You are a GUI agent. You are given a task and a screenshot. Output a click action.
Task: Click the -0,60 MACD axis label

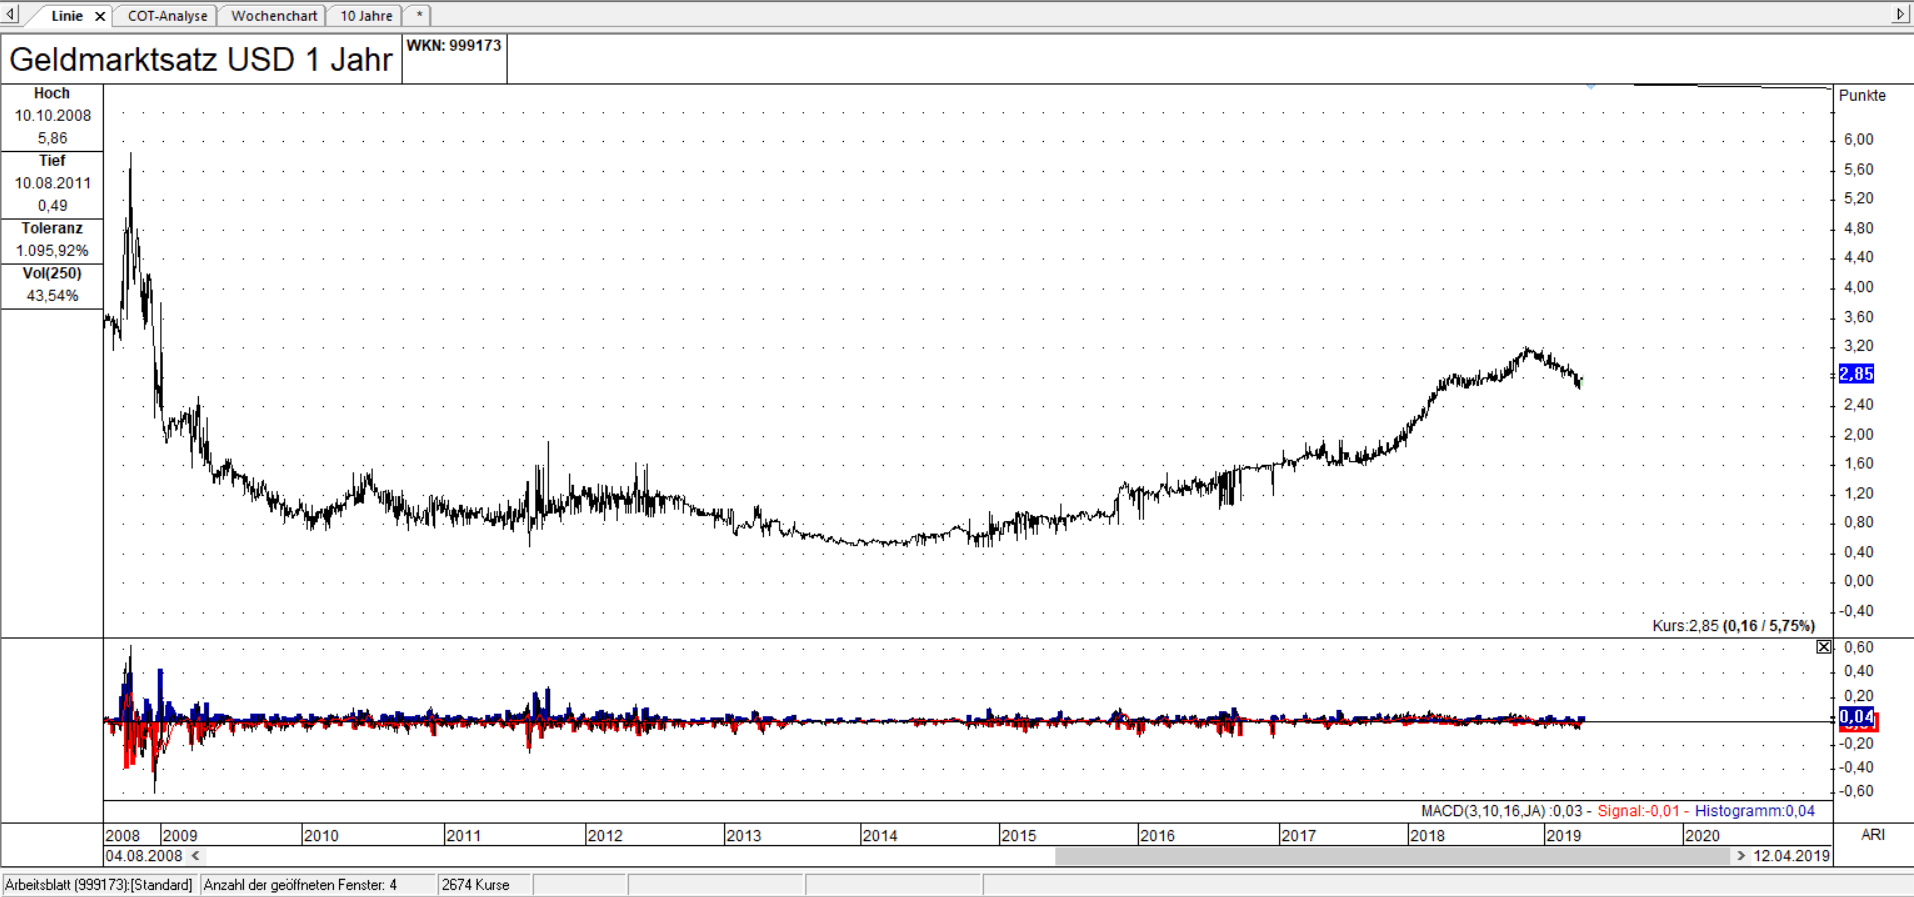click(x=1857, y=790)
